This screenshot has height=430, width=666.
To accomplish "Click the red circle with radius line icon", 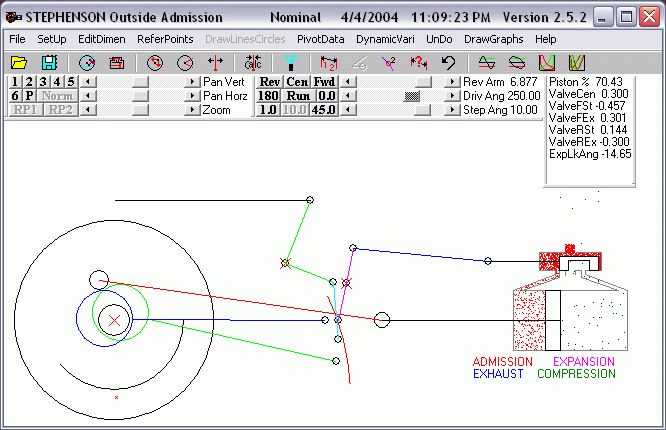I will click(185, 63).
